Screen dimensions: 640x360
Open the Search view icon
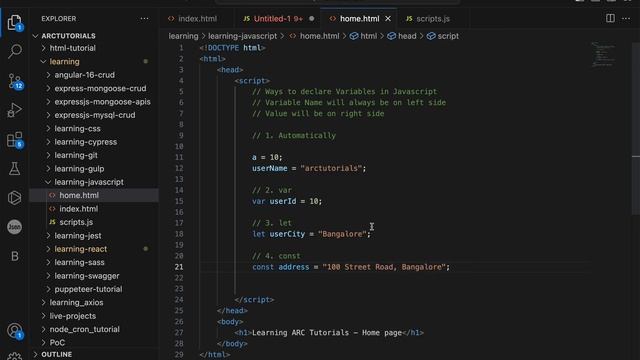click(x=15, y=51)
